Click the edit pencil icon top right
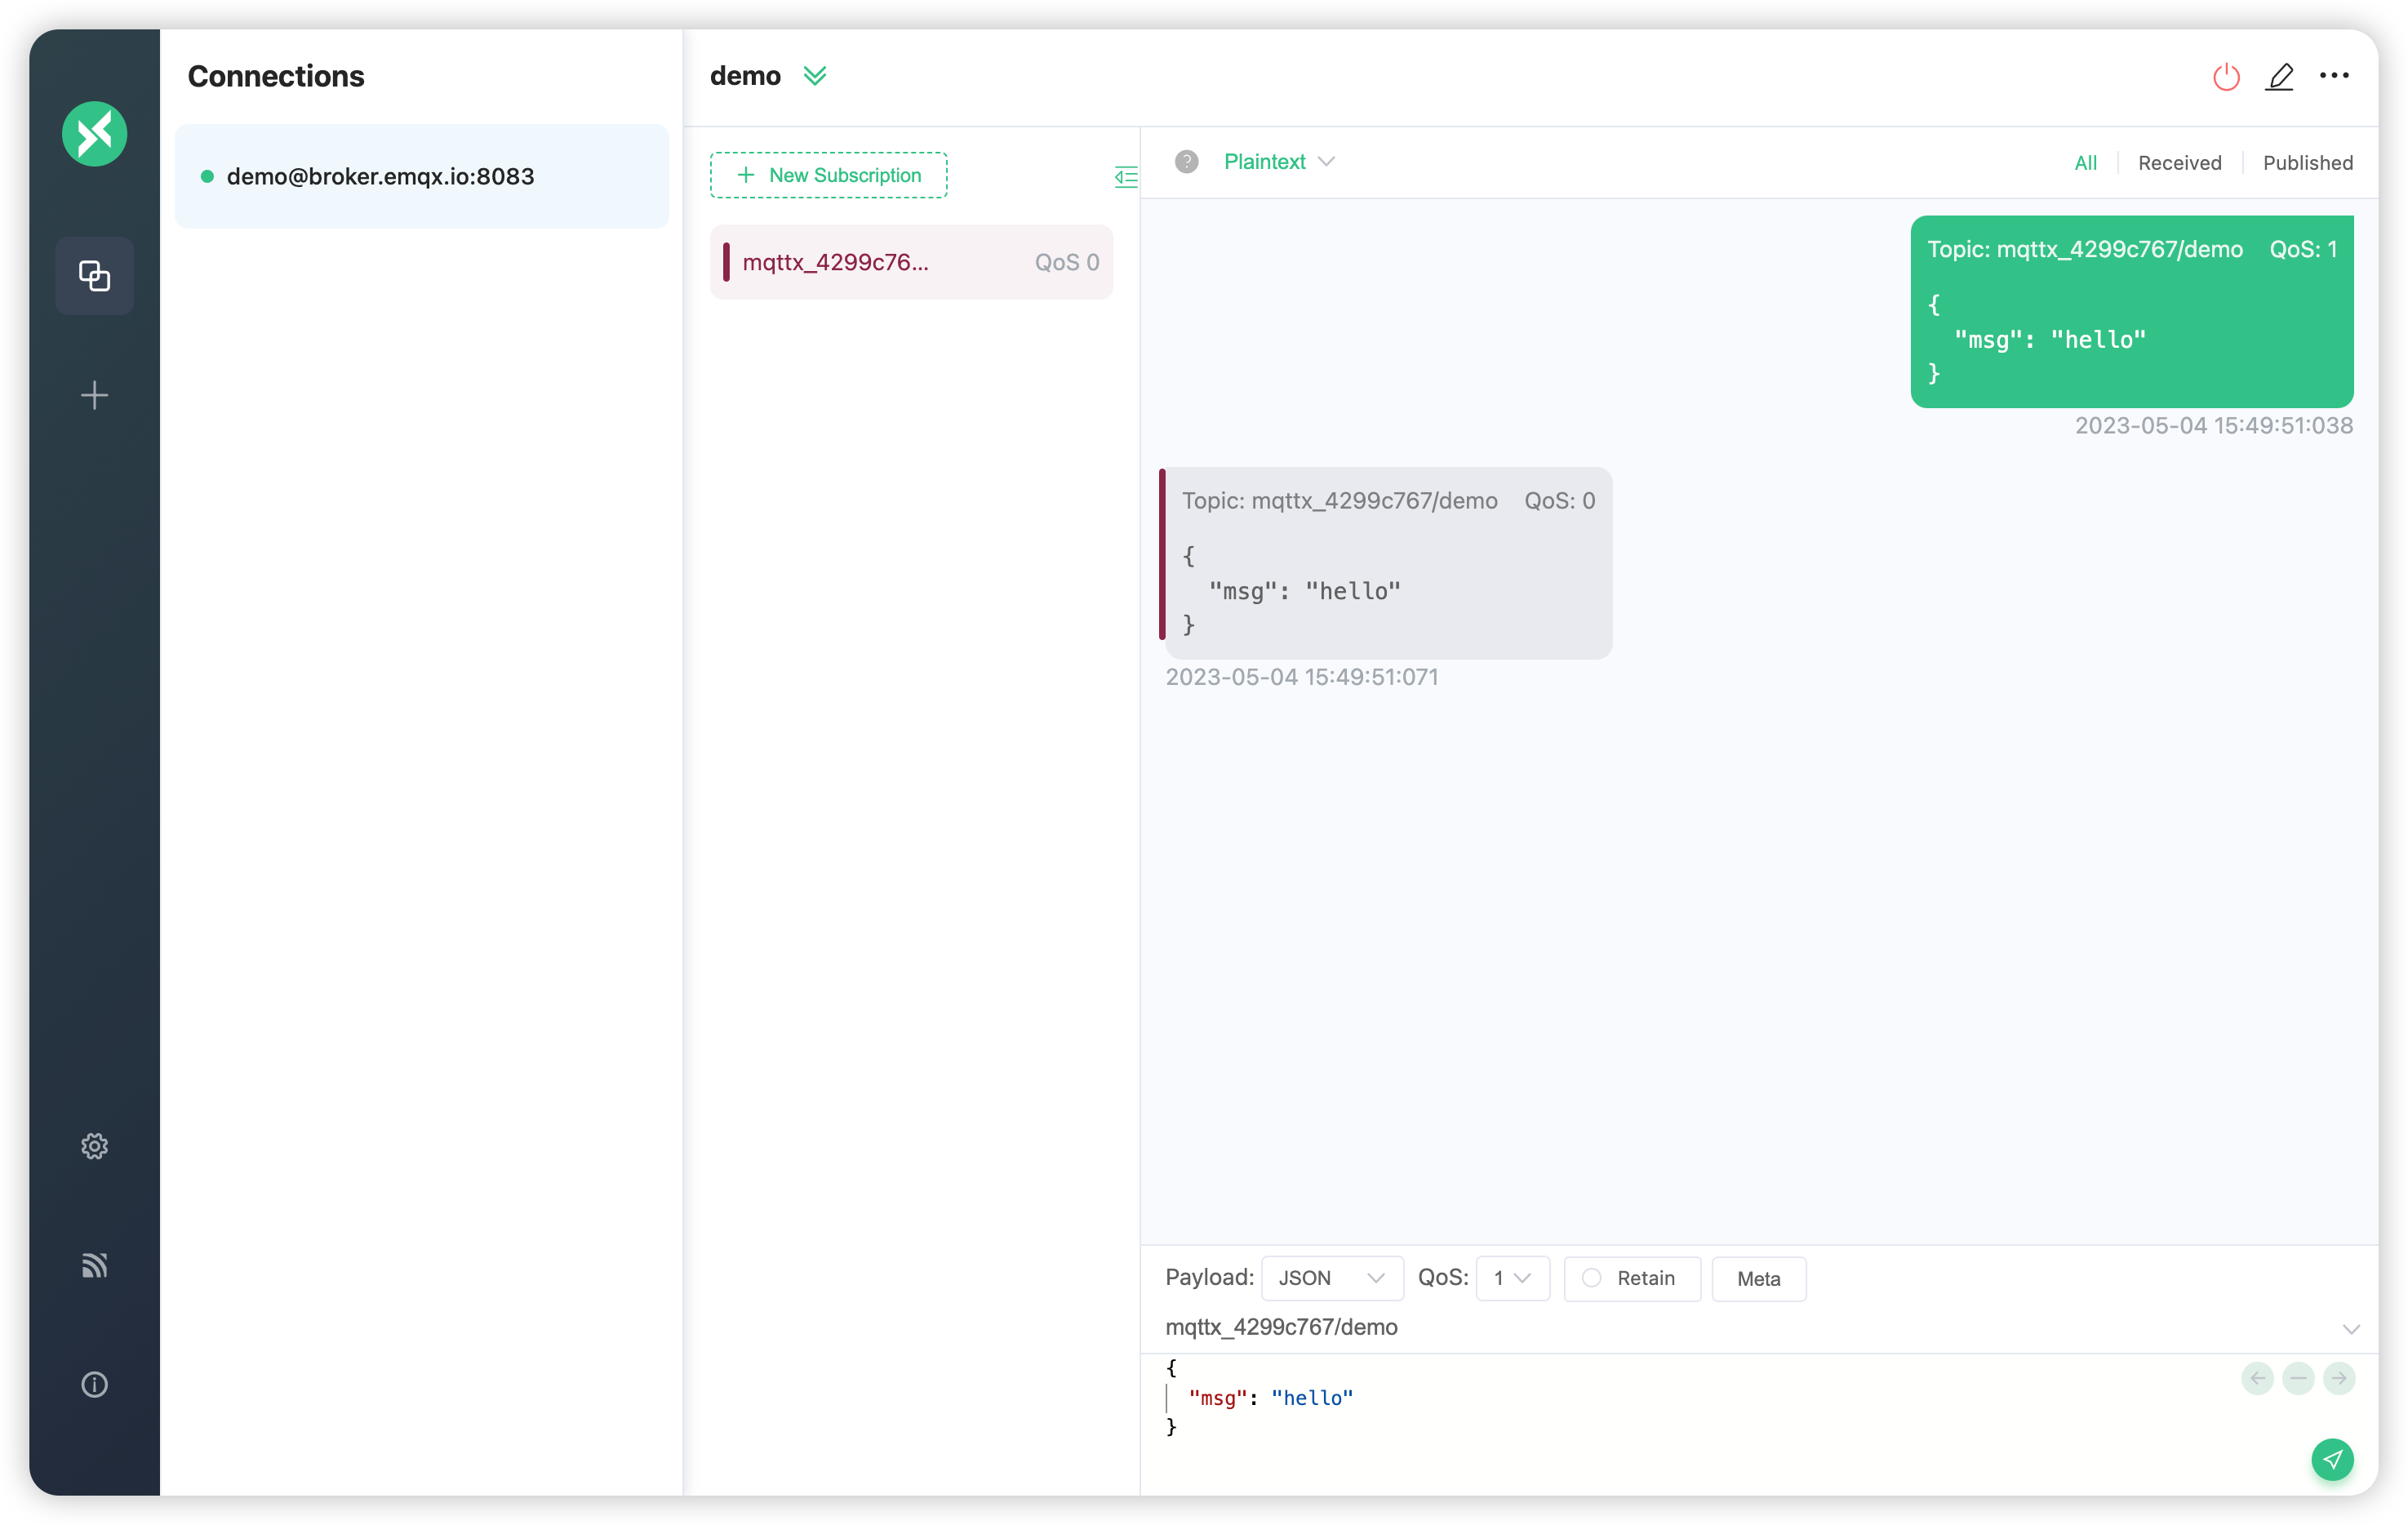Image resolution: width=2408 pixels, height=1525 pixels. [2278, 75]
